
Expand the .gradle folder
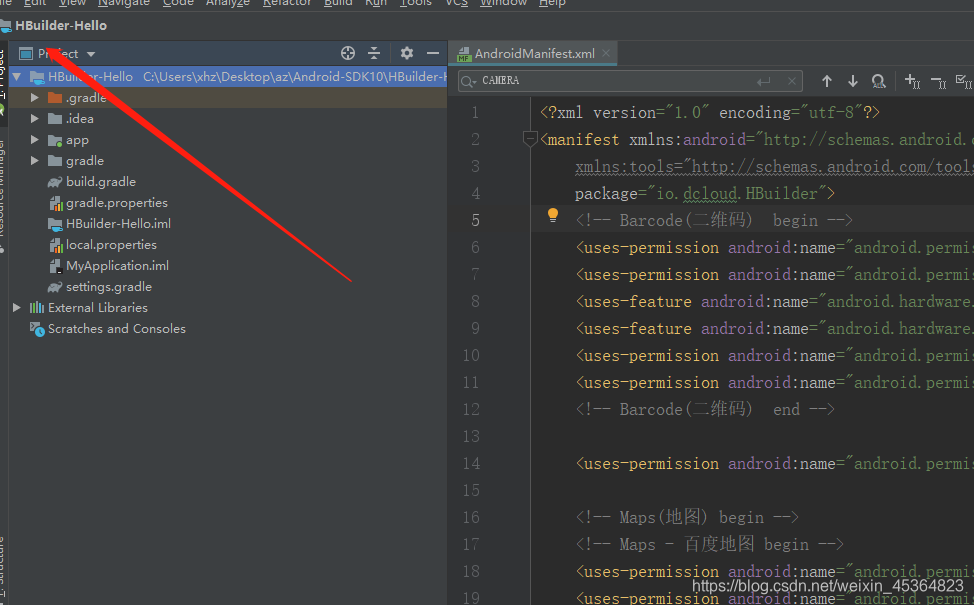35,98
